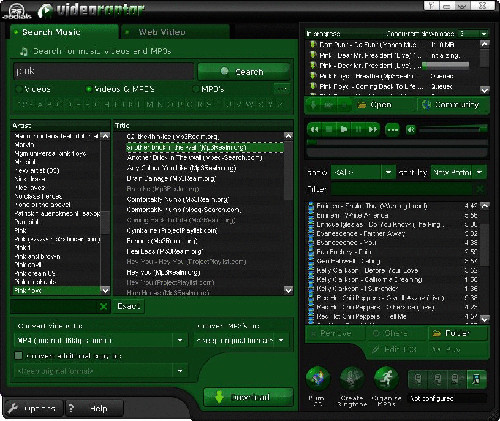Screen dimensions: 500x421
Task: Open the 'Convert MP3s to' format dropdown
Action: click(241, 340)
